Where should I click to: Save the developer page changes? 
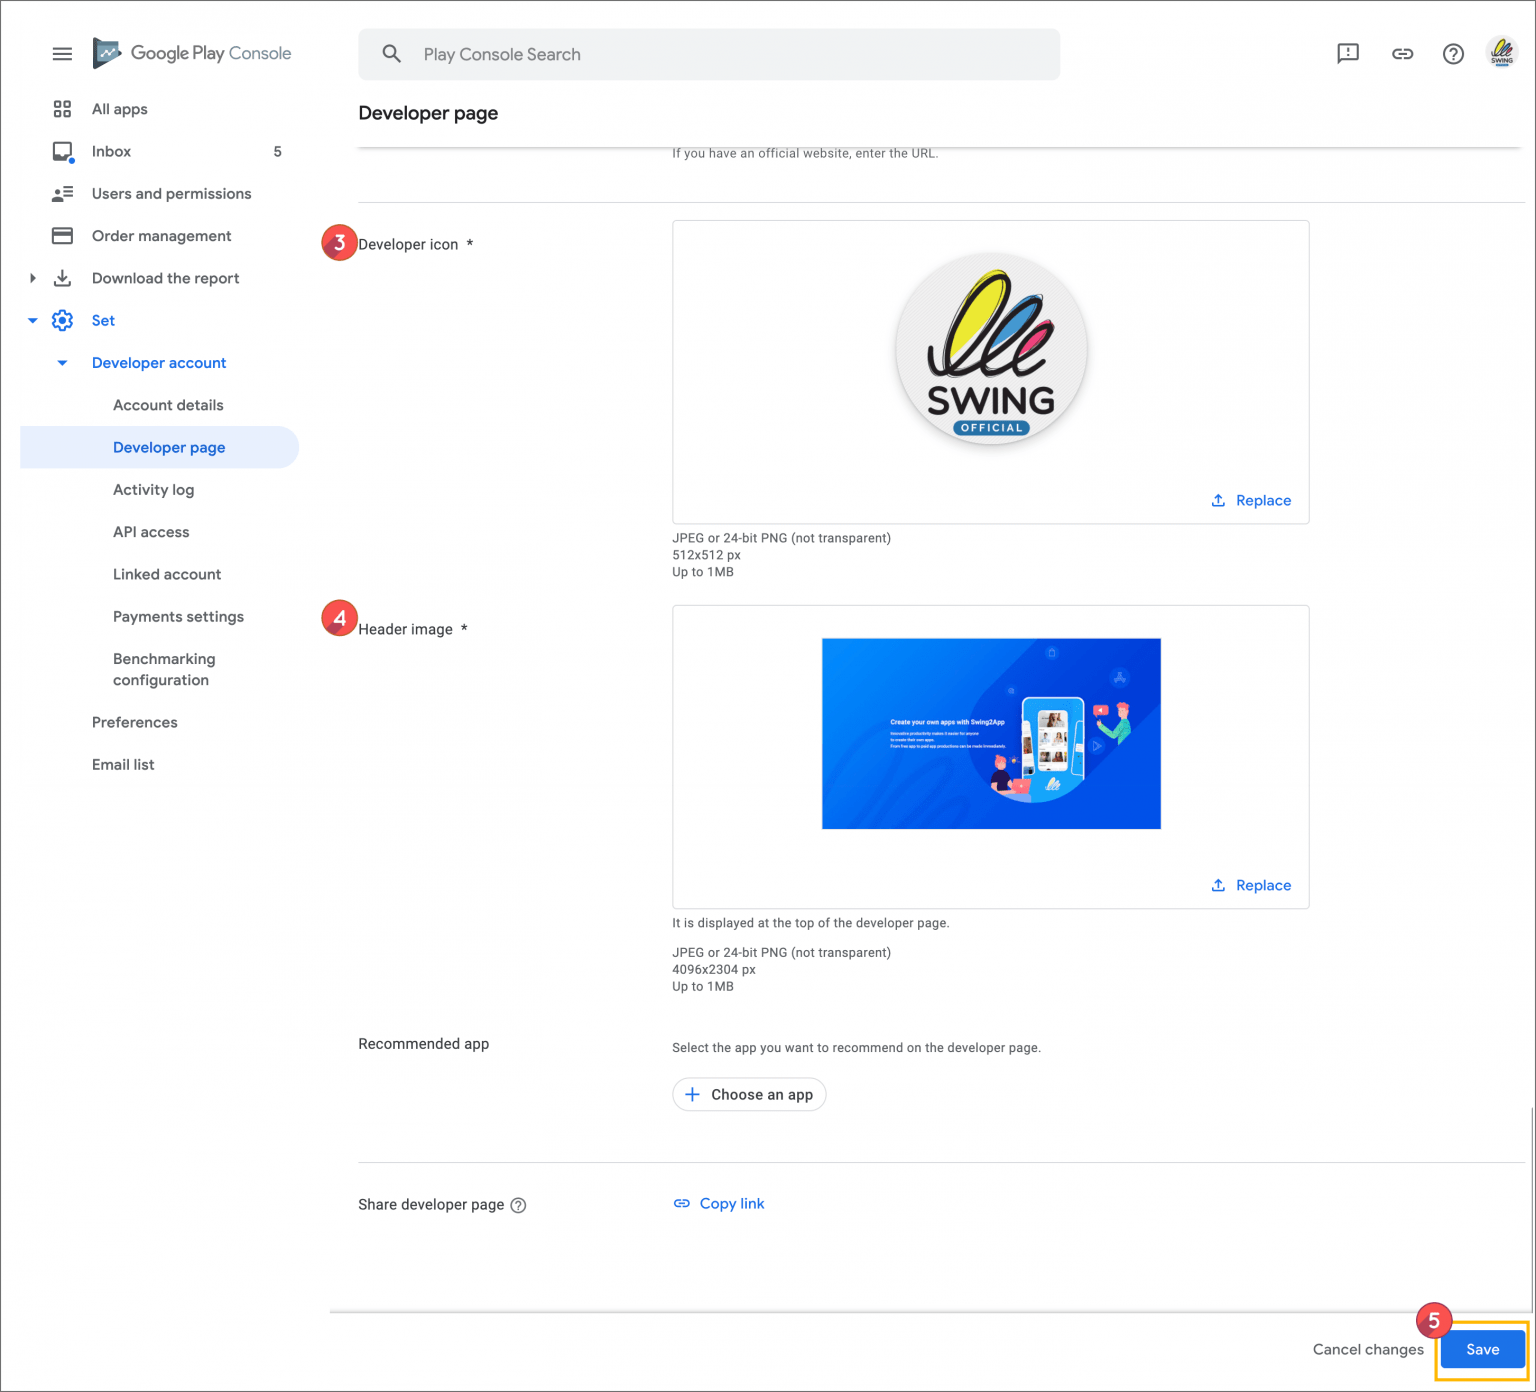[1481, 1349]
